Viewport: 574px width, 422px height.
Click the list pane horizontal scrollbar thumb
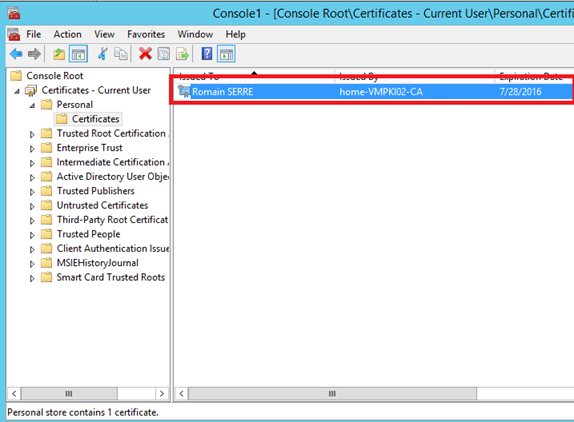(332, 393)
